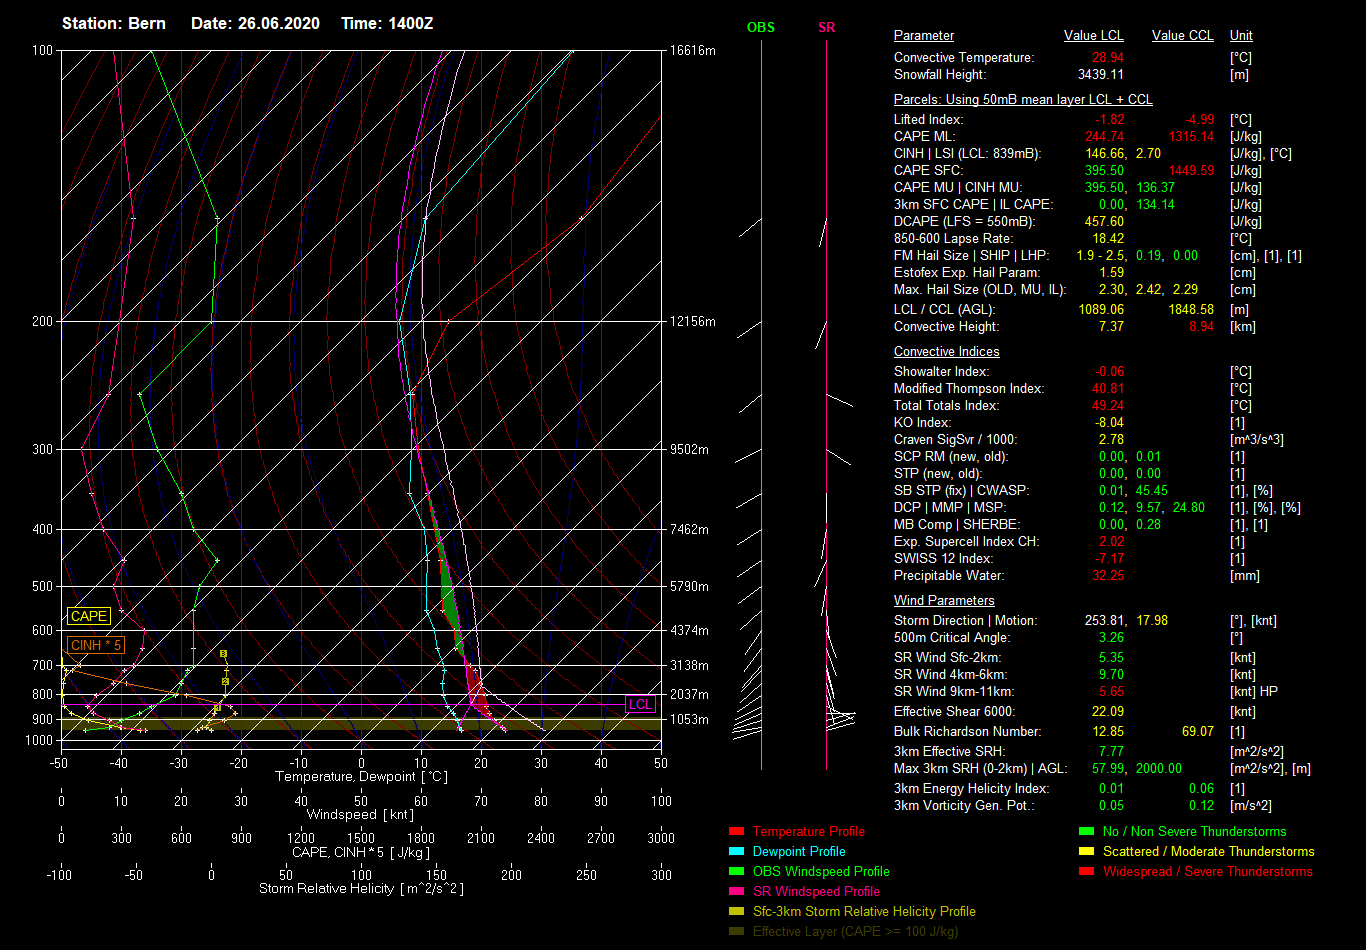Screen dimensions: 1366x950
Task: Select the green OBS Windspeed Profile swatch
Action: pyautogui.click(x=736, y=872)
